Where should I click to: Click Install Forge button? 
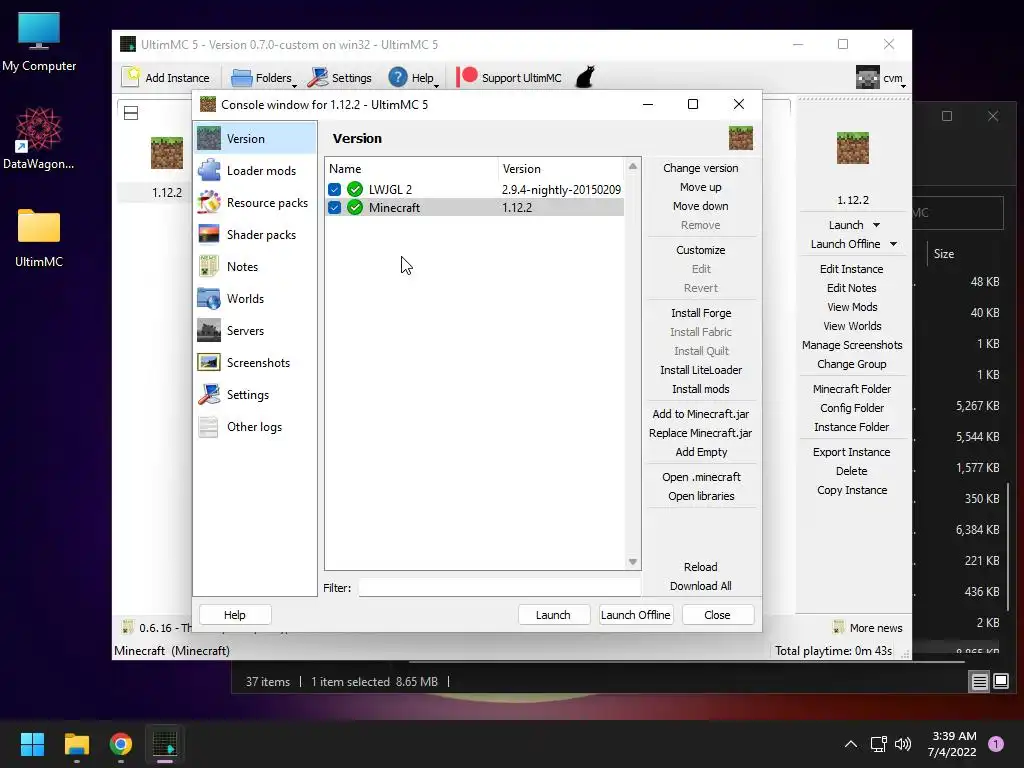tap(701, 313)
